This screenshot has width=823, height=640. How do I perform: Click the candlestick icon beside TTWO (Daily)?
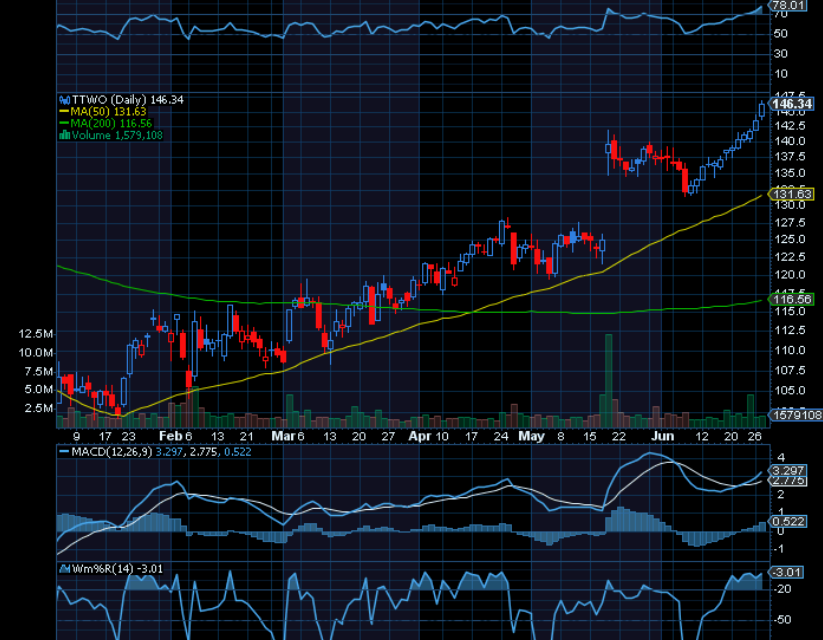point(64,100)
